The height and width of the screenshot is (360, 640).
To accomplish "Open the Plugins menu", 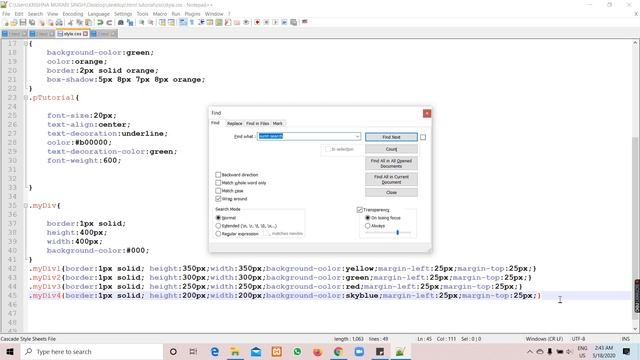I will (x=192, y=14).
